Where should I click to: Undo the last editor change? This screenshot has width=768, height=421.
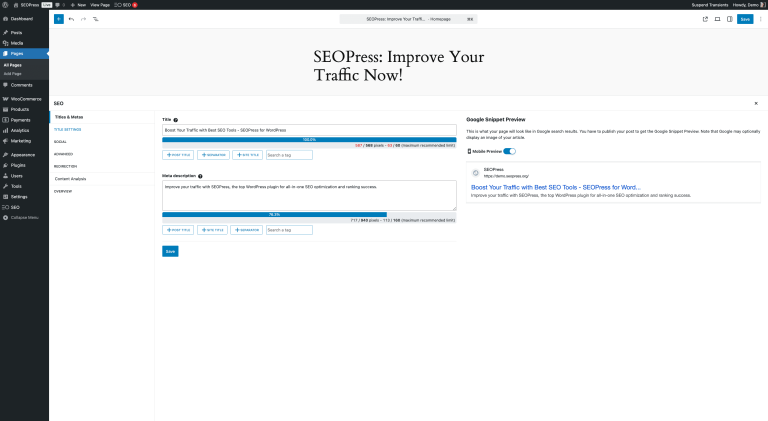(71, 19)
